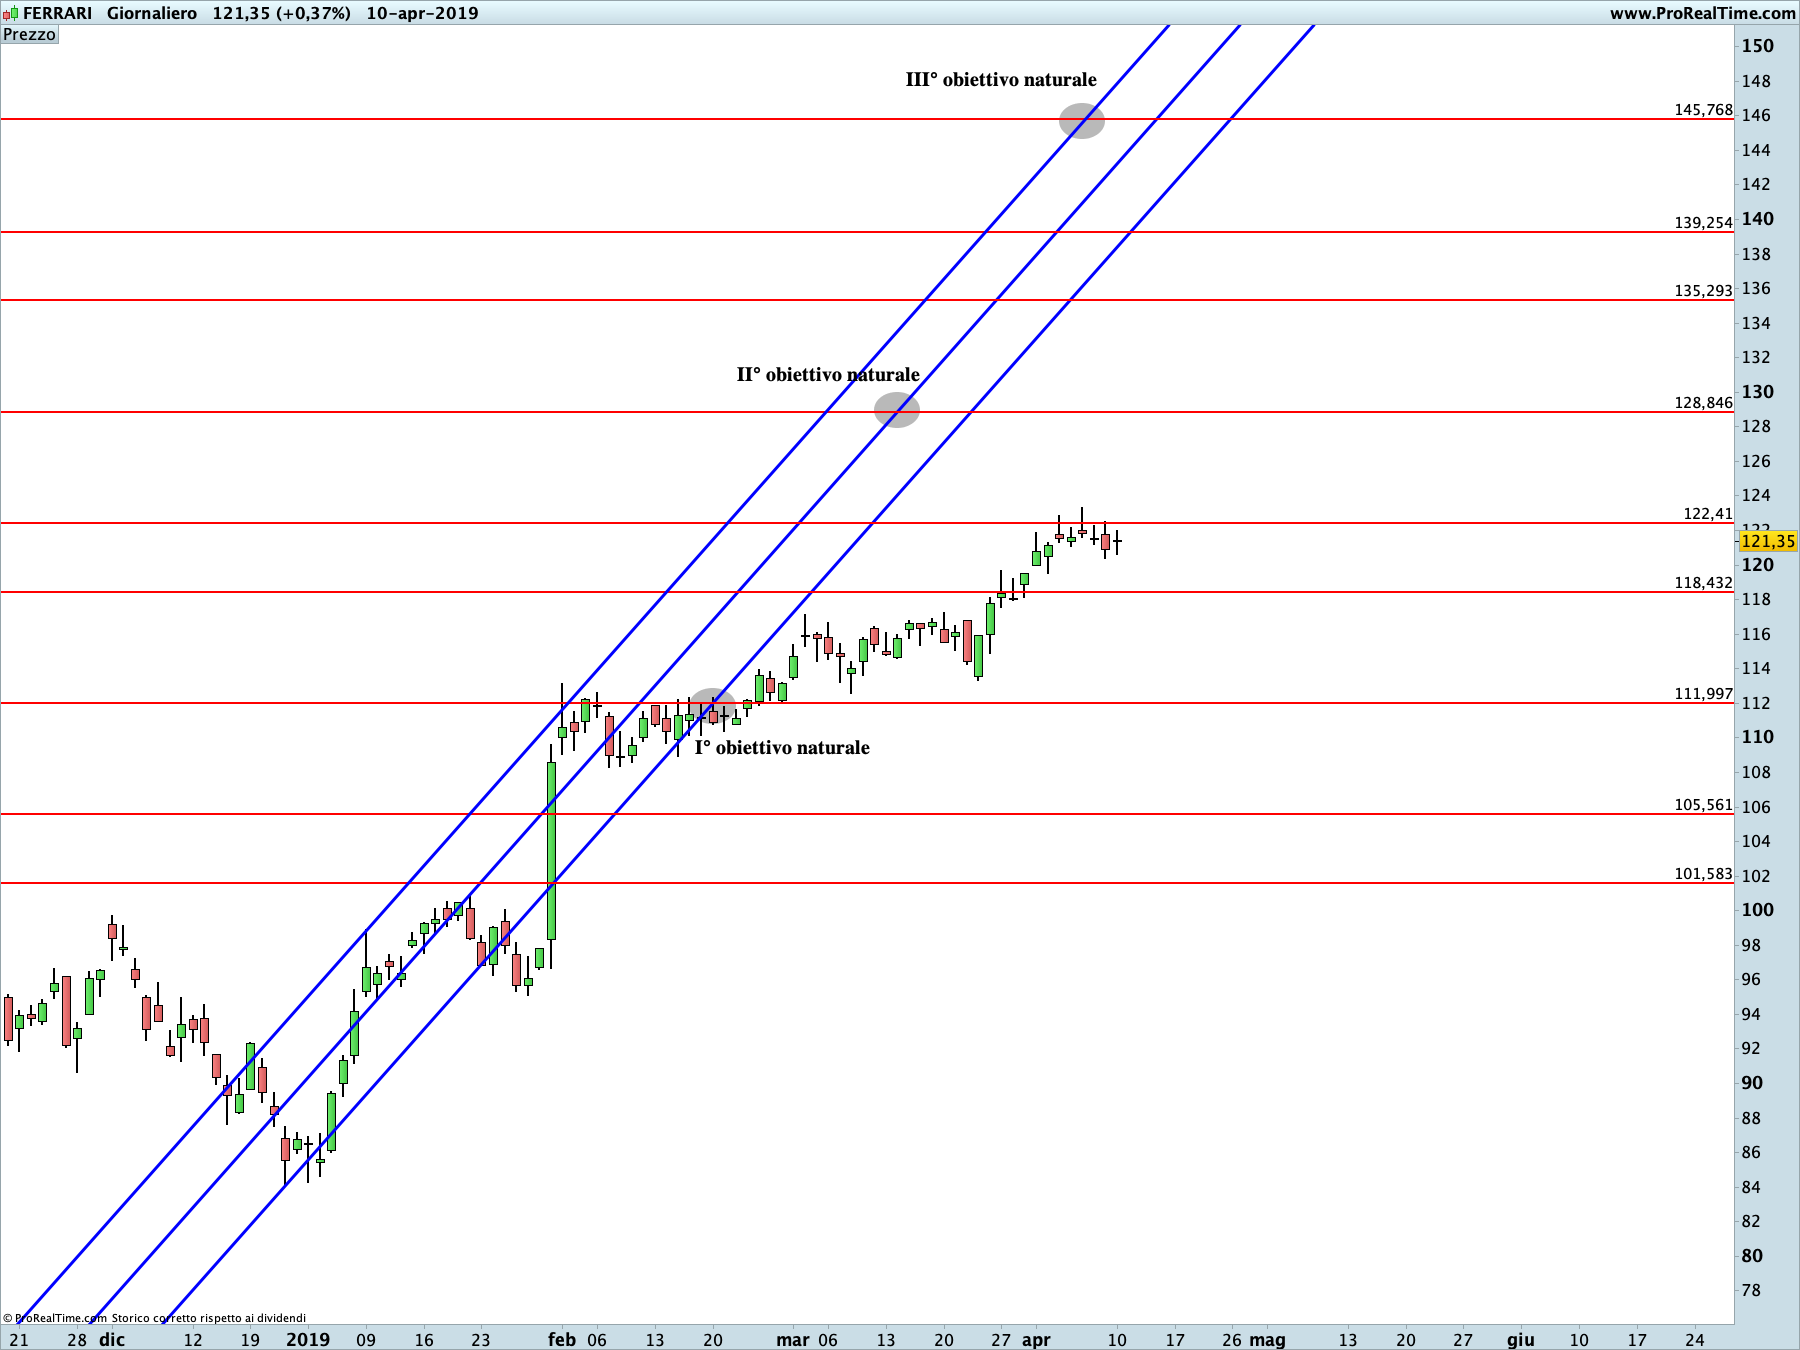Click the 150 value on price axis

(1757, 46)
